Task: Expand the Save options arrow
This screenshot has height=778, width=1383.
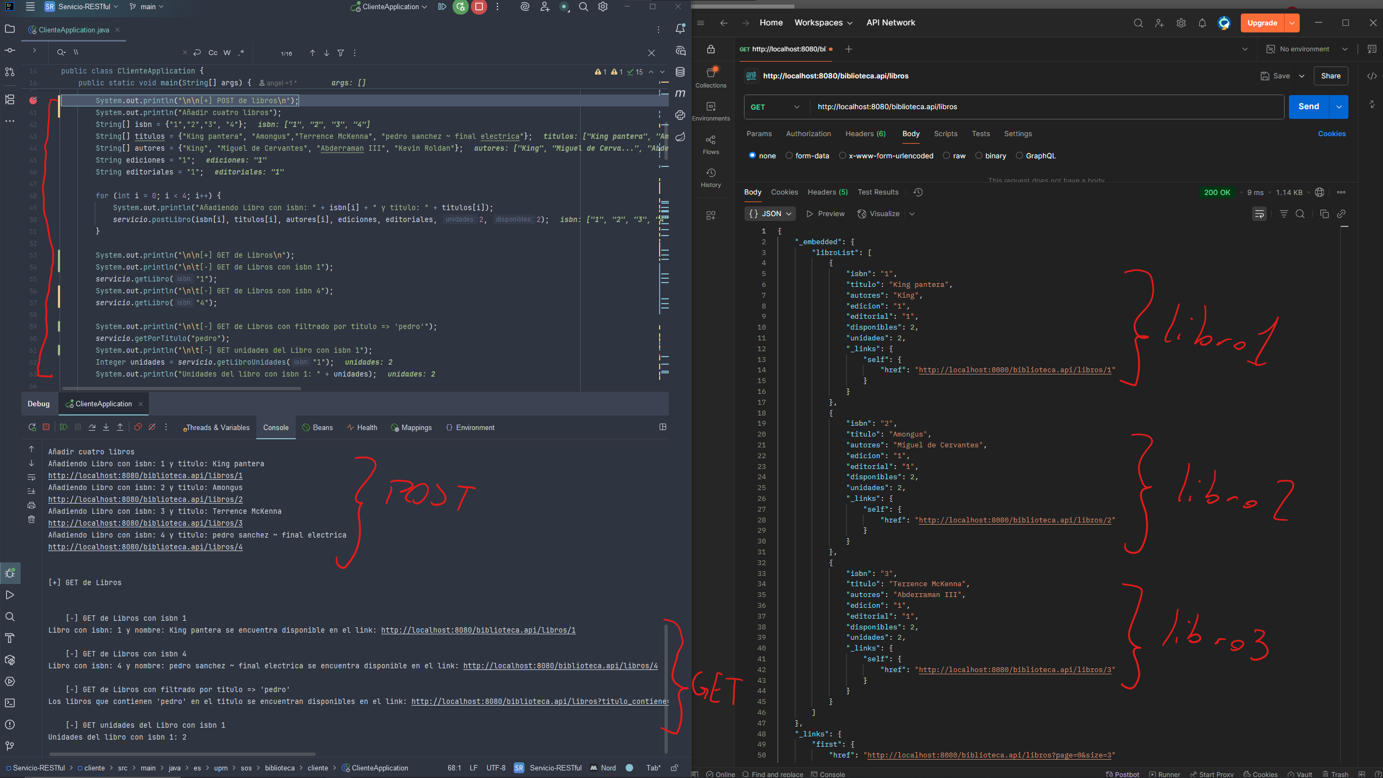Action: pos(1301,76)
